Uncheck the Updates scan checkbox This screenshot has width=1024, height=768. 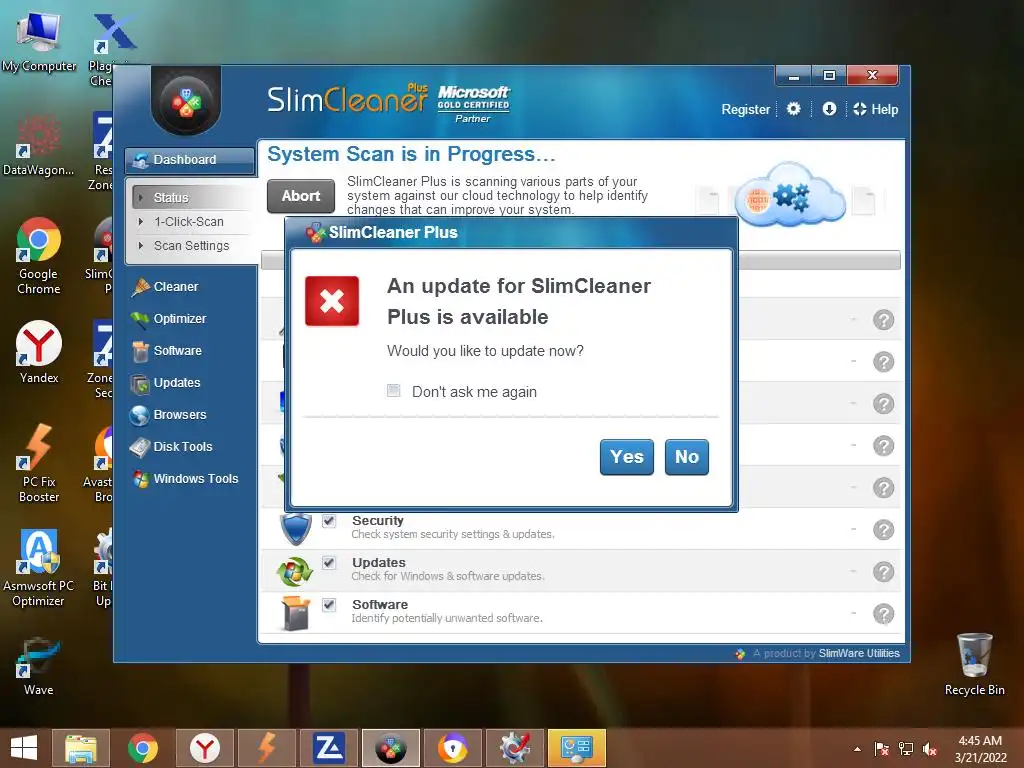click(x=329, y=563)
